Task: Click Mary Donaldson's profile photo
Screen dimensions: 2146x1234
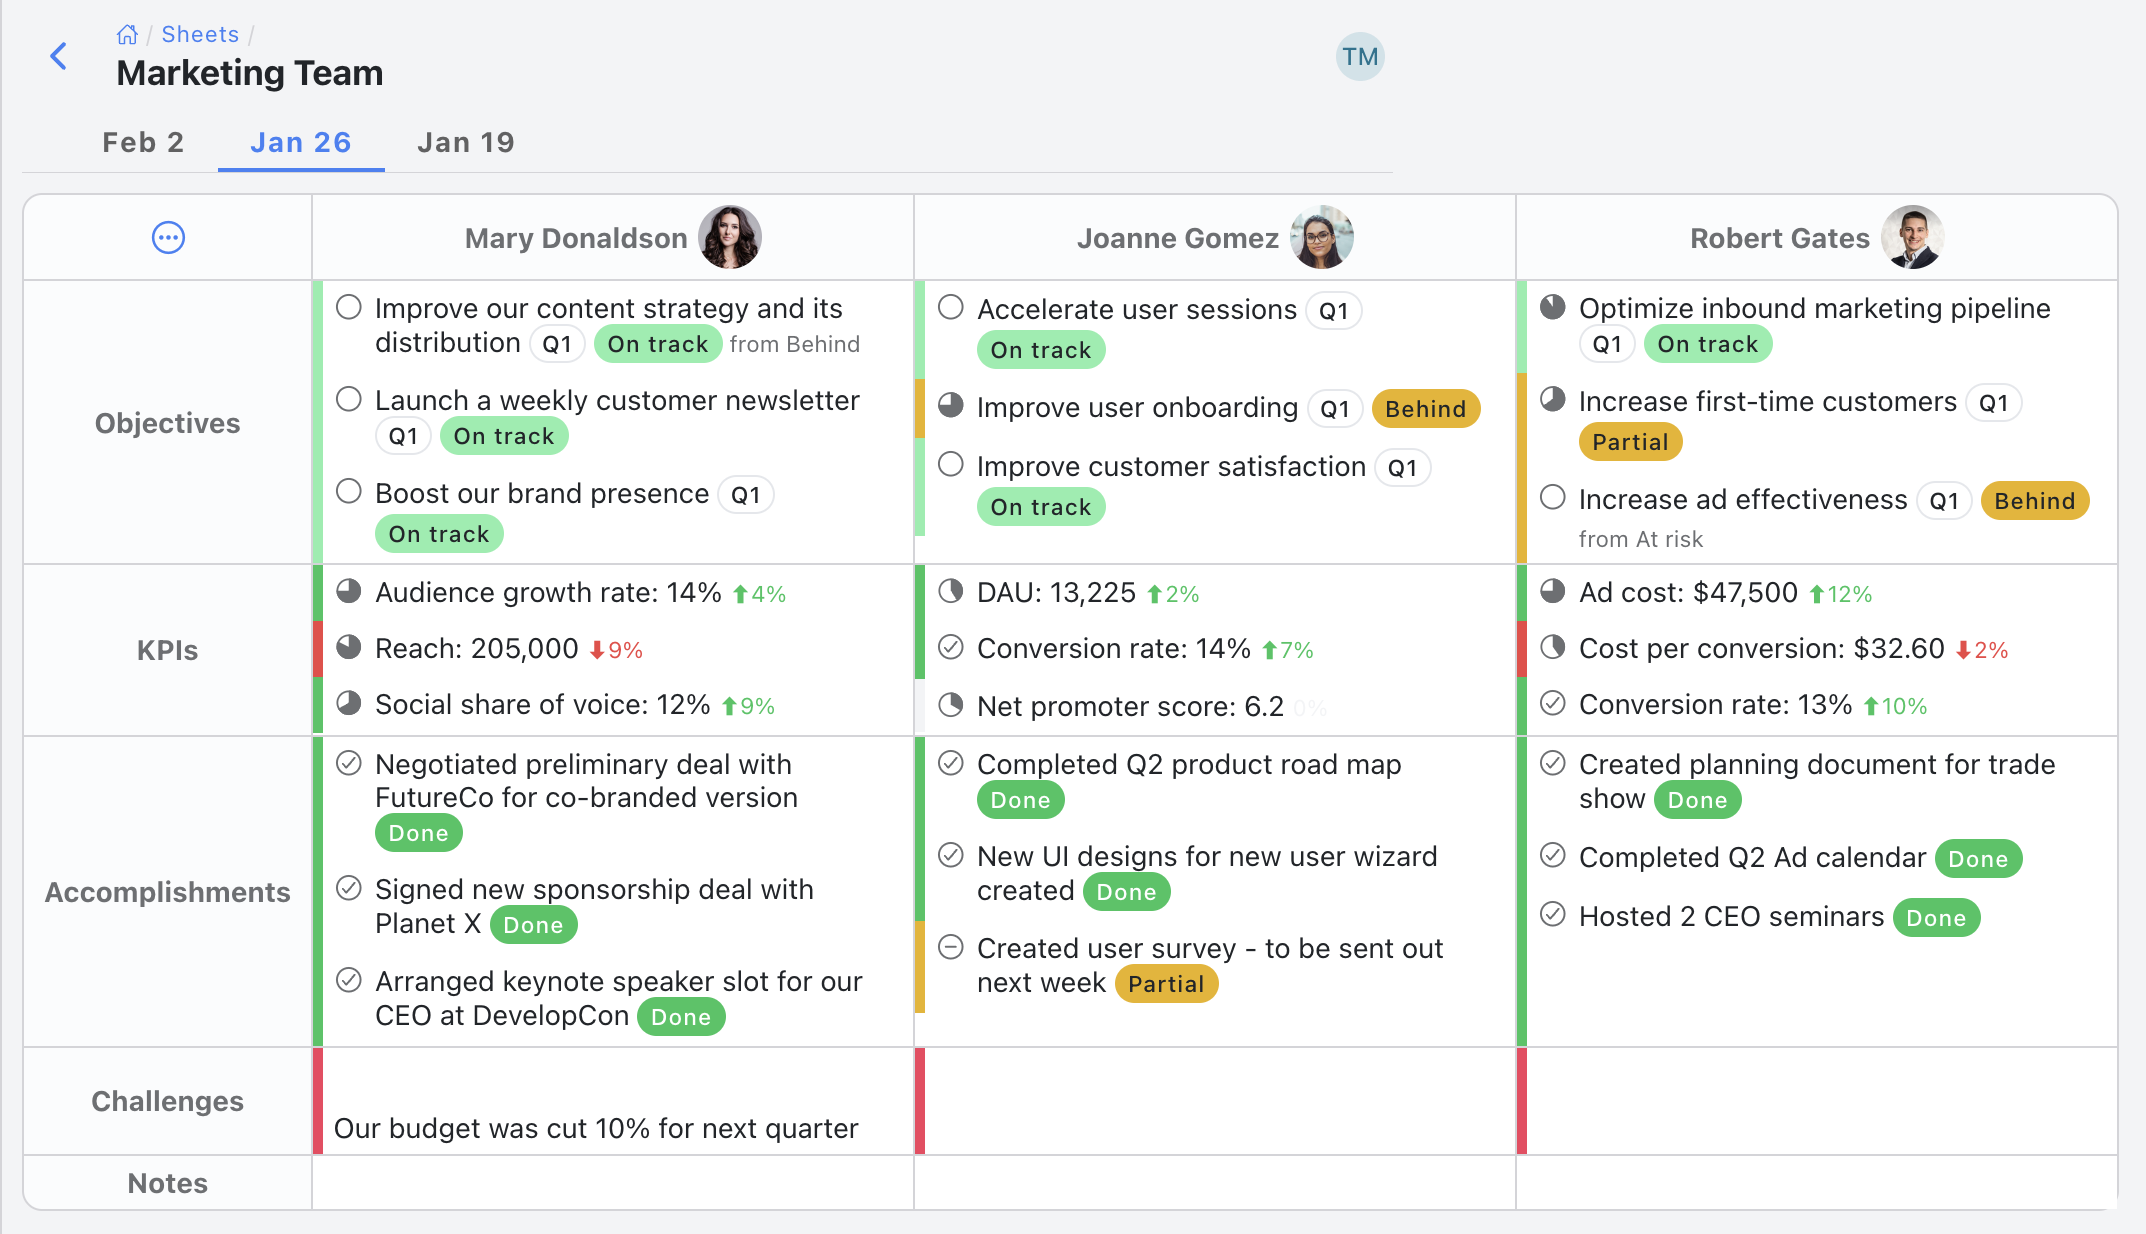Action: [729, 237]
